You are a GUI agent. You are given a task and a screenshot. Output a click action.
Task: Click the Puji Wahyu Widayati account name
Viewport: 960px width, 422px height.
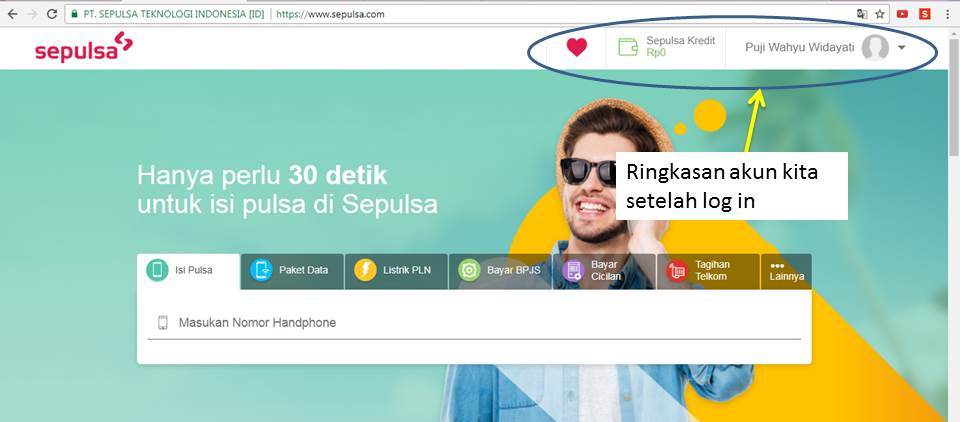[799, 47]
